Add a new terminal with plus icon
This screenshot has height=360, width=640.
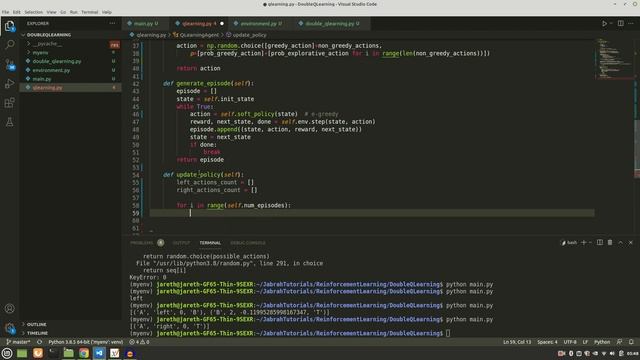coord(583,242)
